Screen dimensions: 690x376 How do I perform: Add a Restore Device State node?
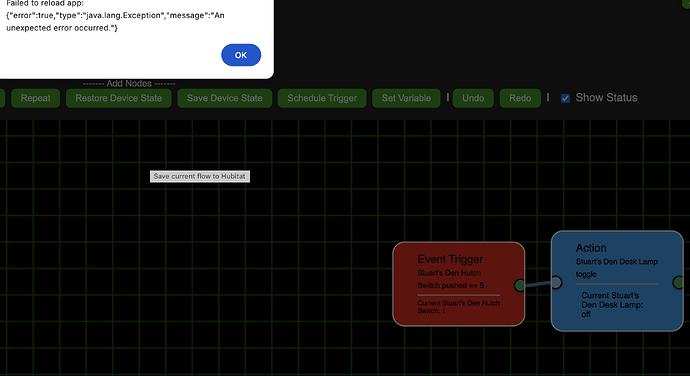coord(119,98)
